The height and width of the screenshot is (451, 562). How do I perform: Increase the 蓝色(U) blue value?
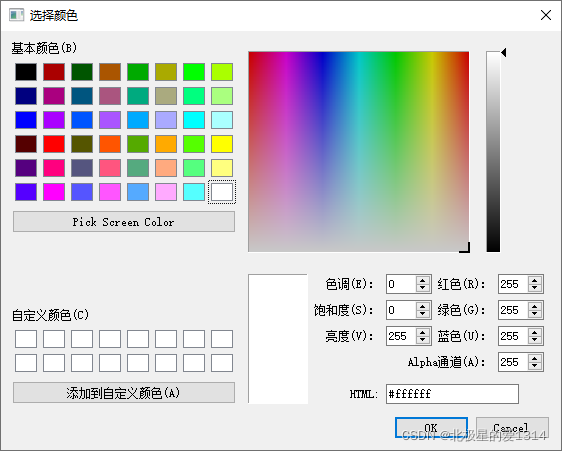pyautogui.click(x=535, y=332)
